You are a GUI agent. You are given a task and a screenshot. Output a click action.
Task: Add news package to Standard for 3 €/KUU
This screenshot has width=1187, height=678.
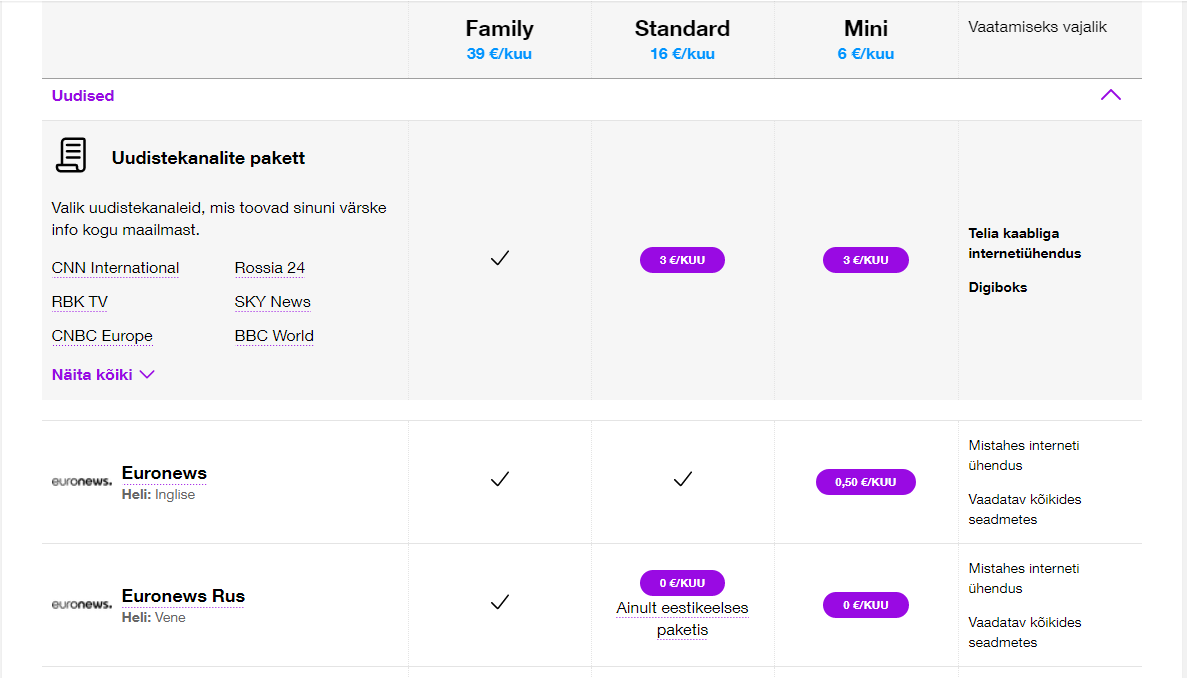click(682, 260)
